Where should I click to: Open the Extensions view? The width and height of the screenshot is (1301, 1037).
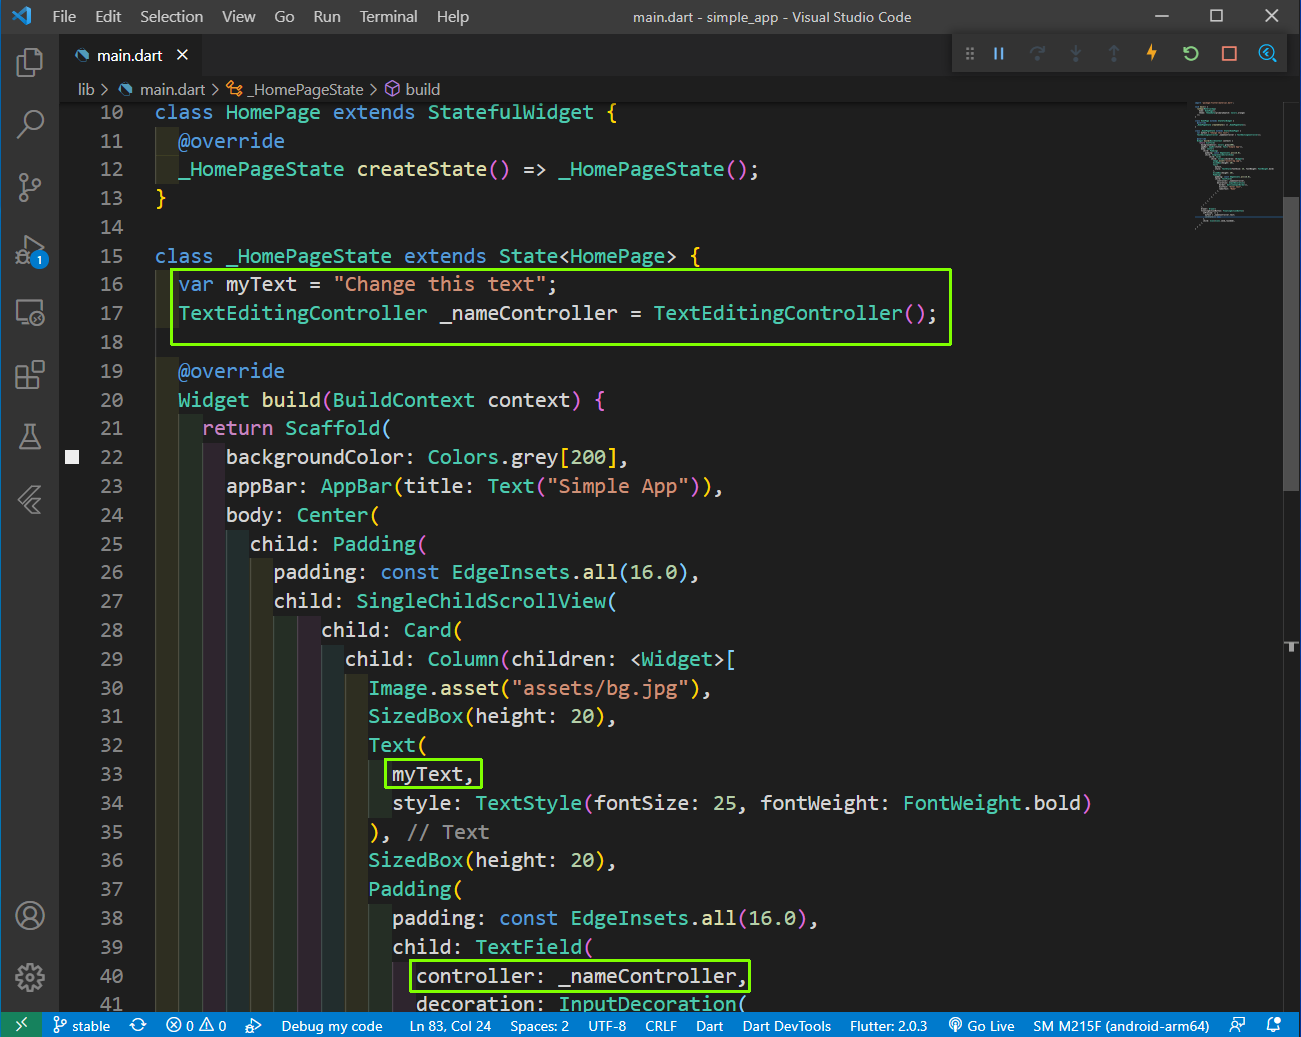point(30,375)
